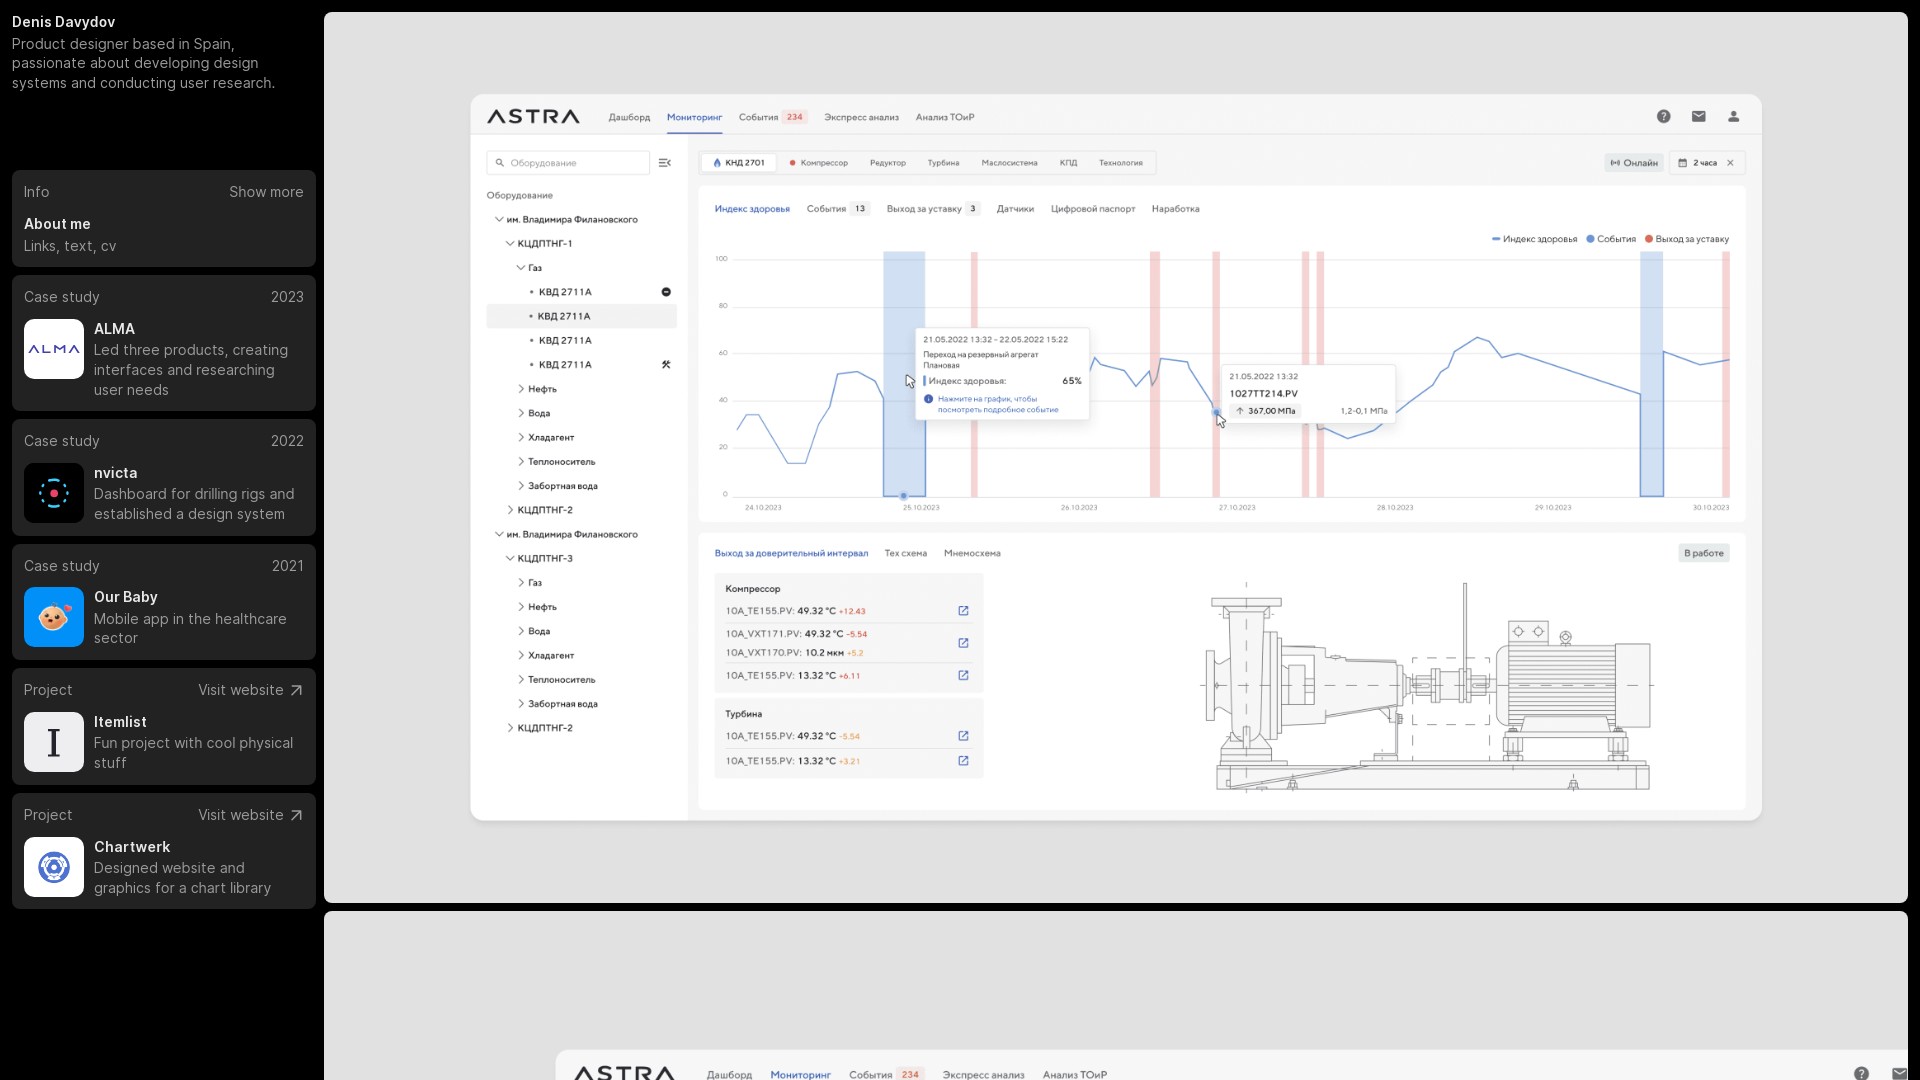Click the Itemlist project icon

pos(54,742)
